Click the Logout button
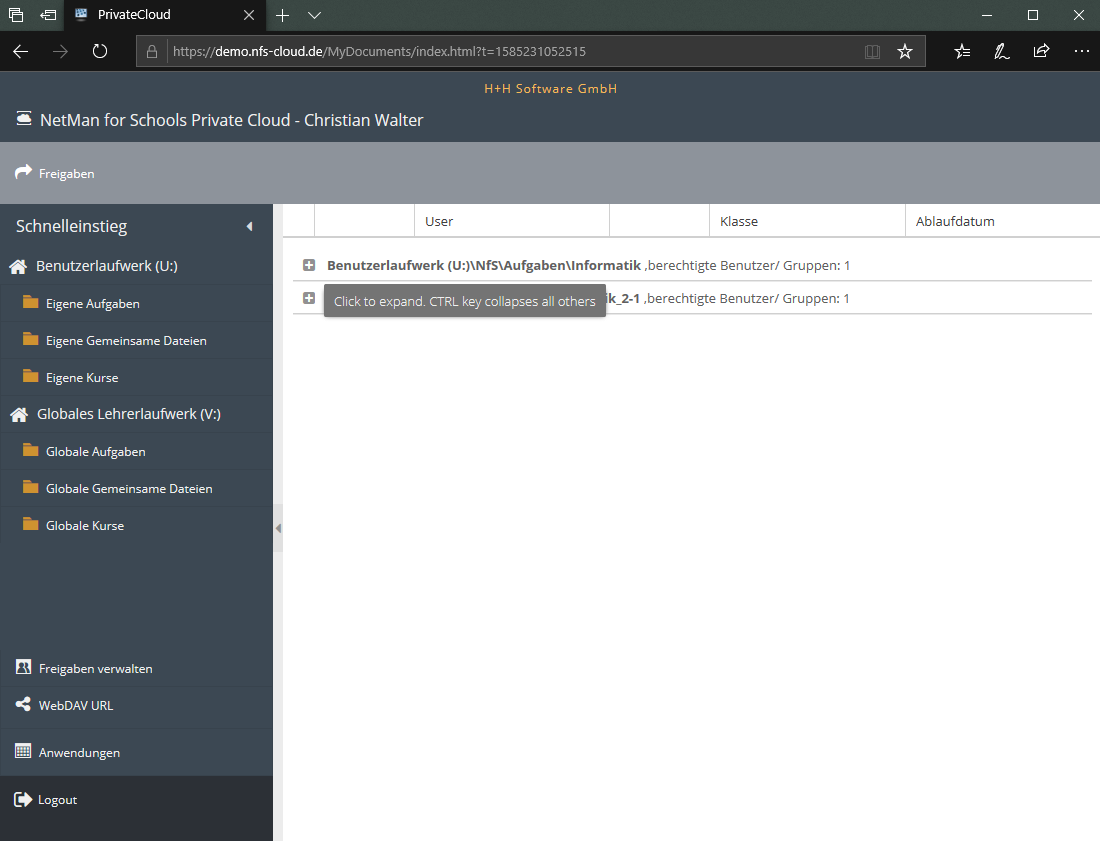Screen dimensions: 1100x841 coord(57,800)
